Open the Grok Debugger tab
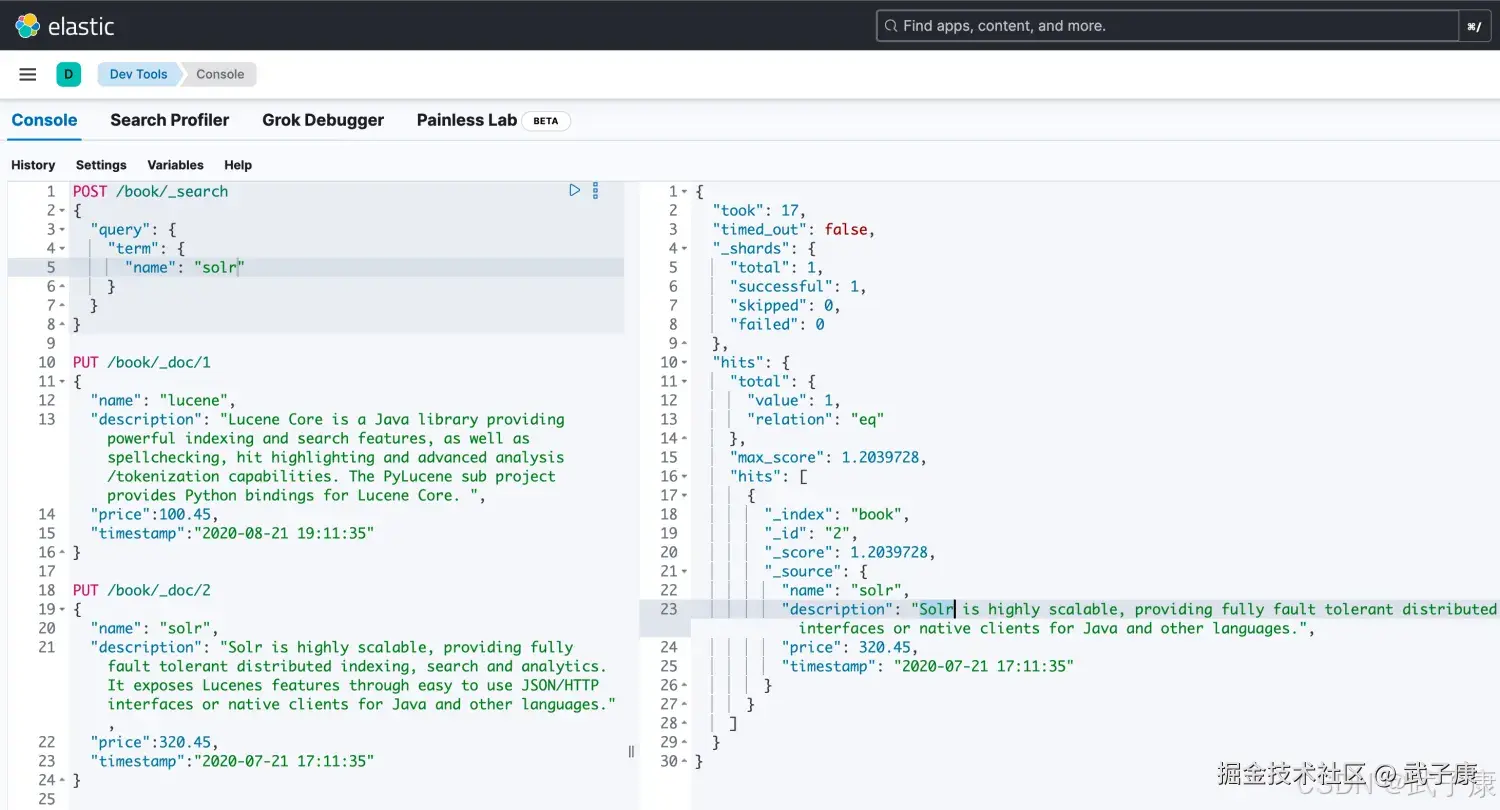Viewport: 1500px width, 810px height. coord(322,120)
